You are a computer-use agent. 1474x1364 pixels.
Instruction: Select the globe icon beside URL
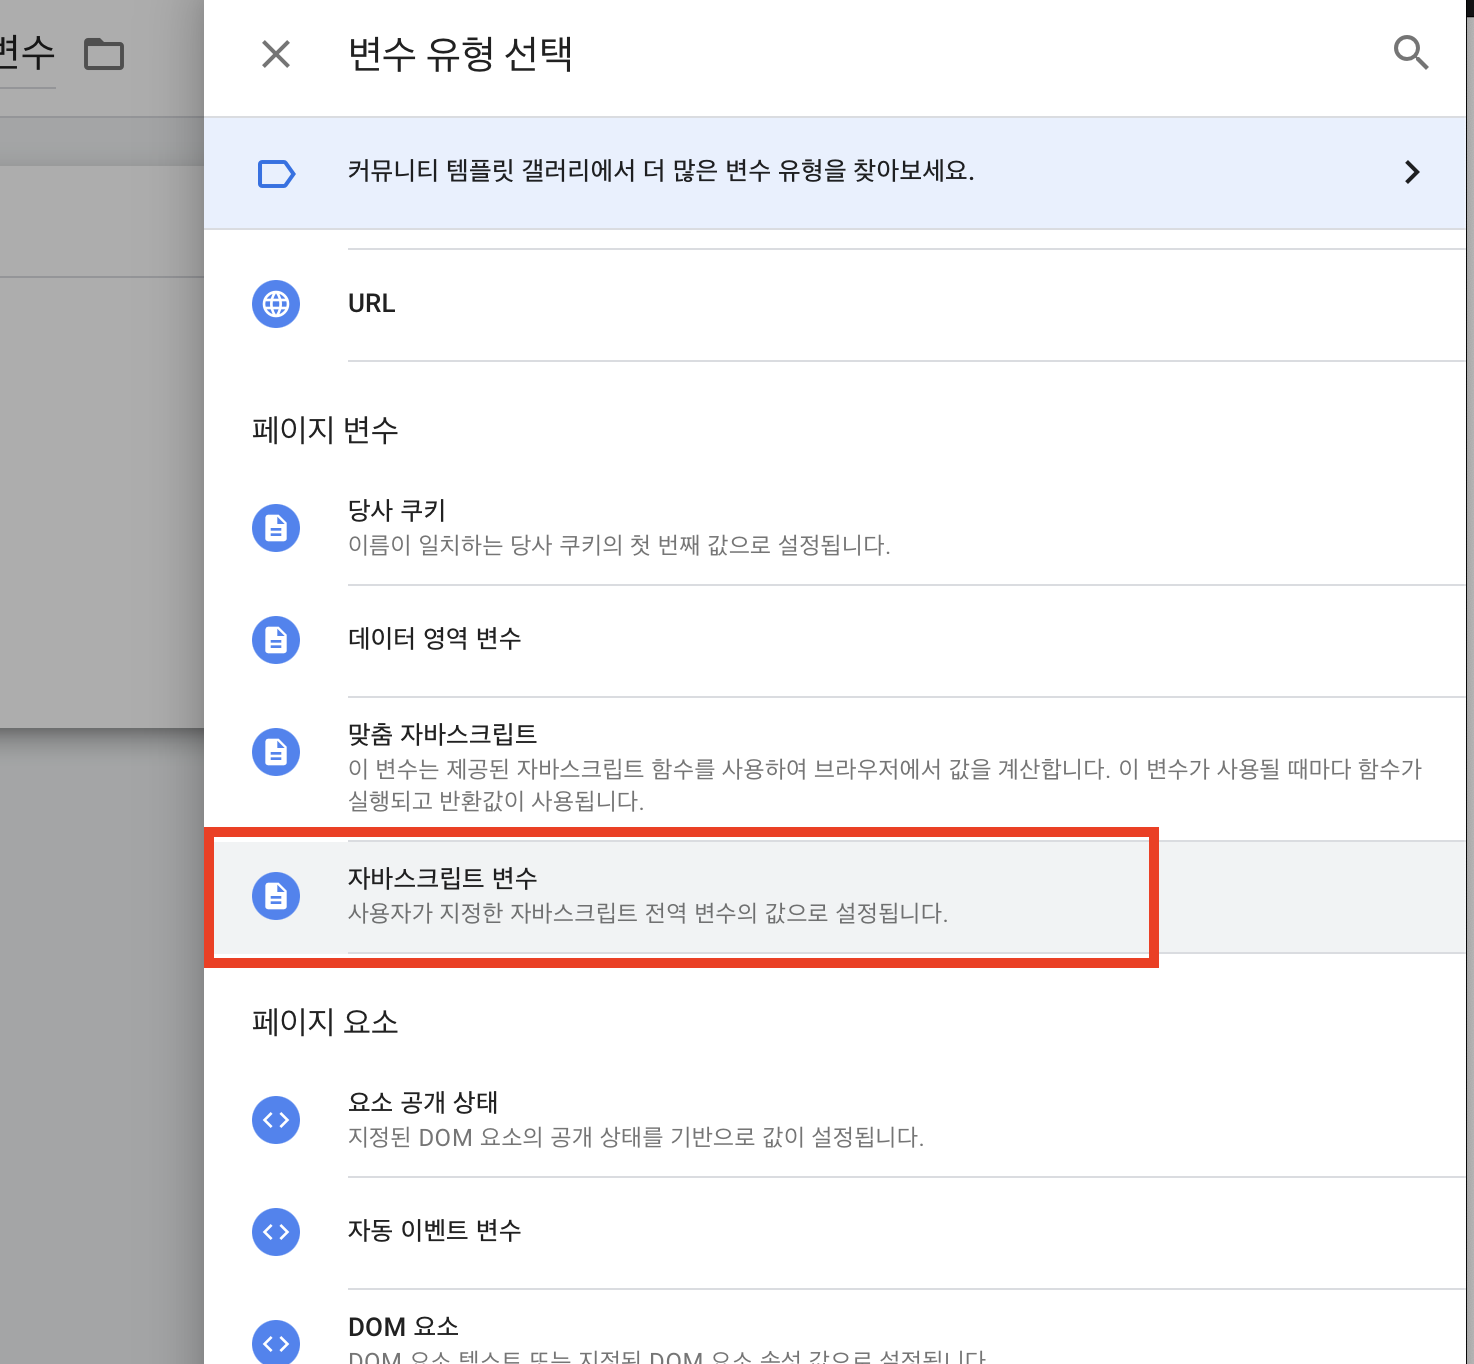(275, 304)
